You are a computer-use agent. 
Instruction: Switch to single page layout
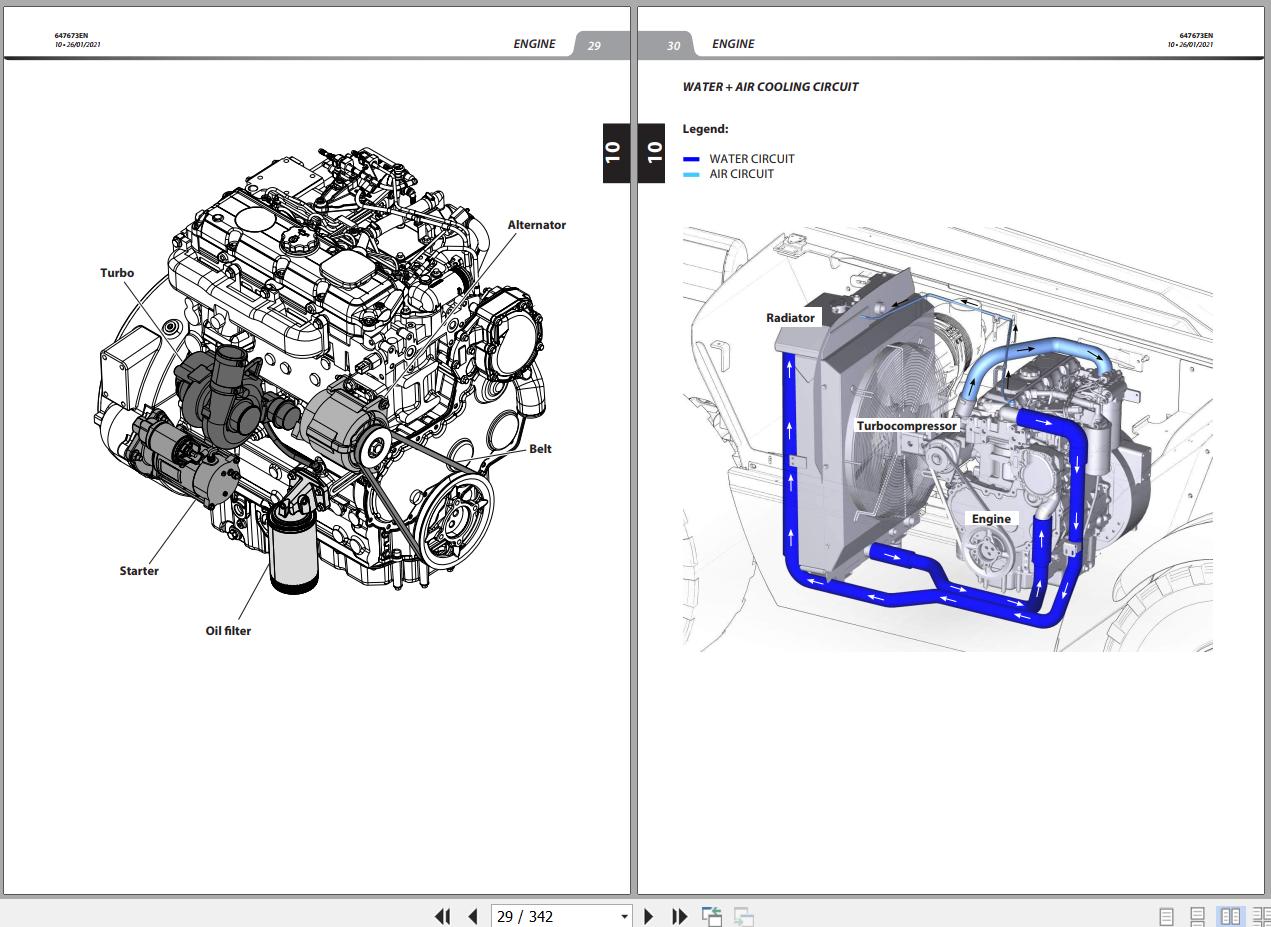[x=1166, y=916]
